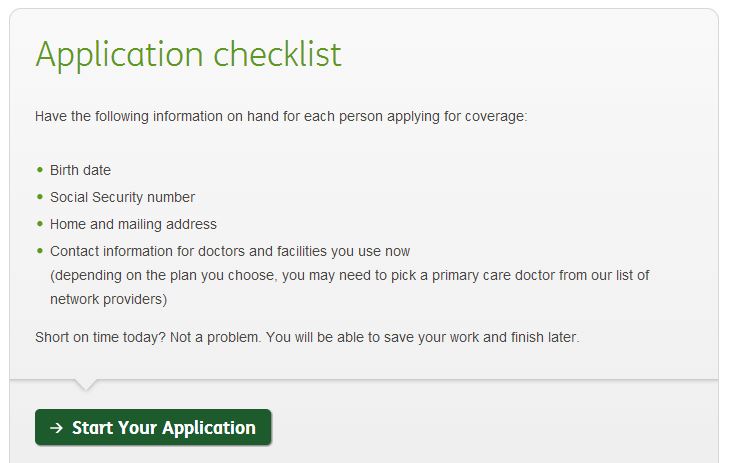Image resolution: width=729 pixels, height=463 pixels.
Task: Select the Birth date list item
Action: (x=80, y=170)
